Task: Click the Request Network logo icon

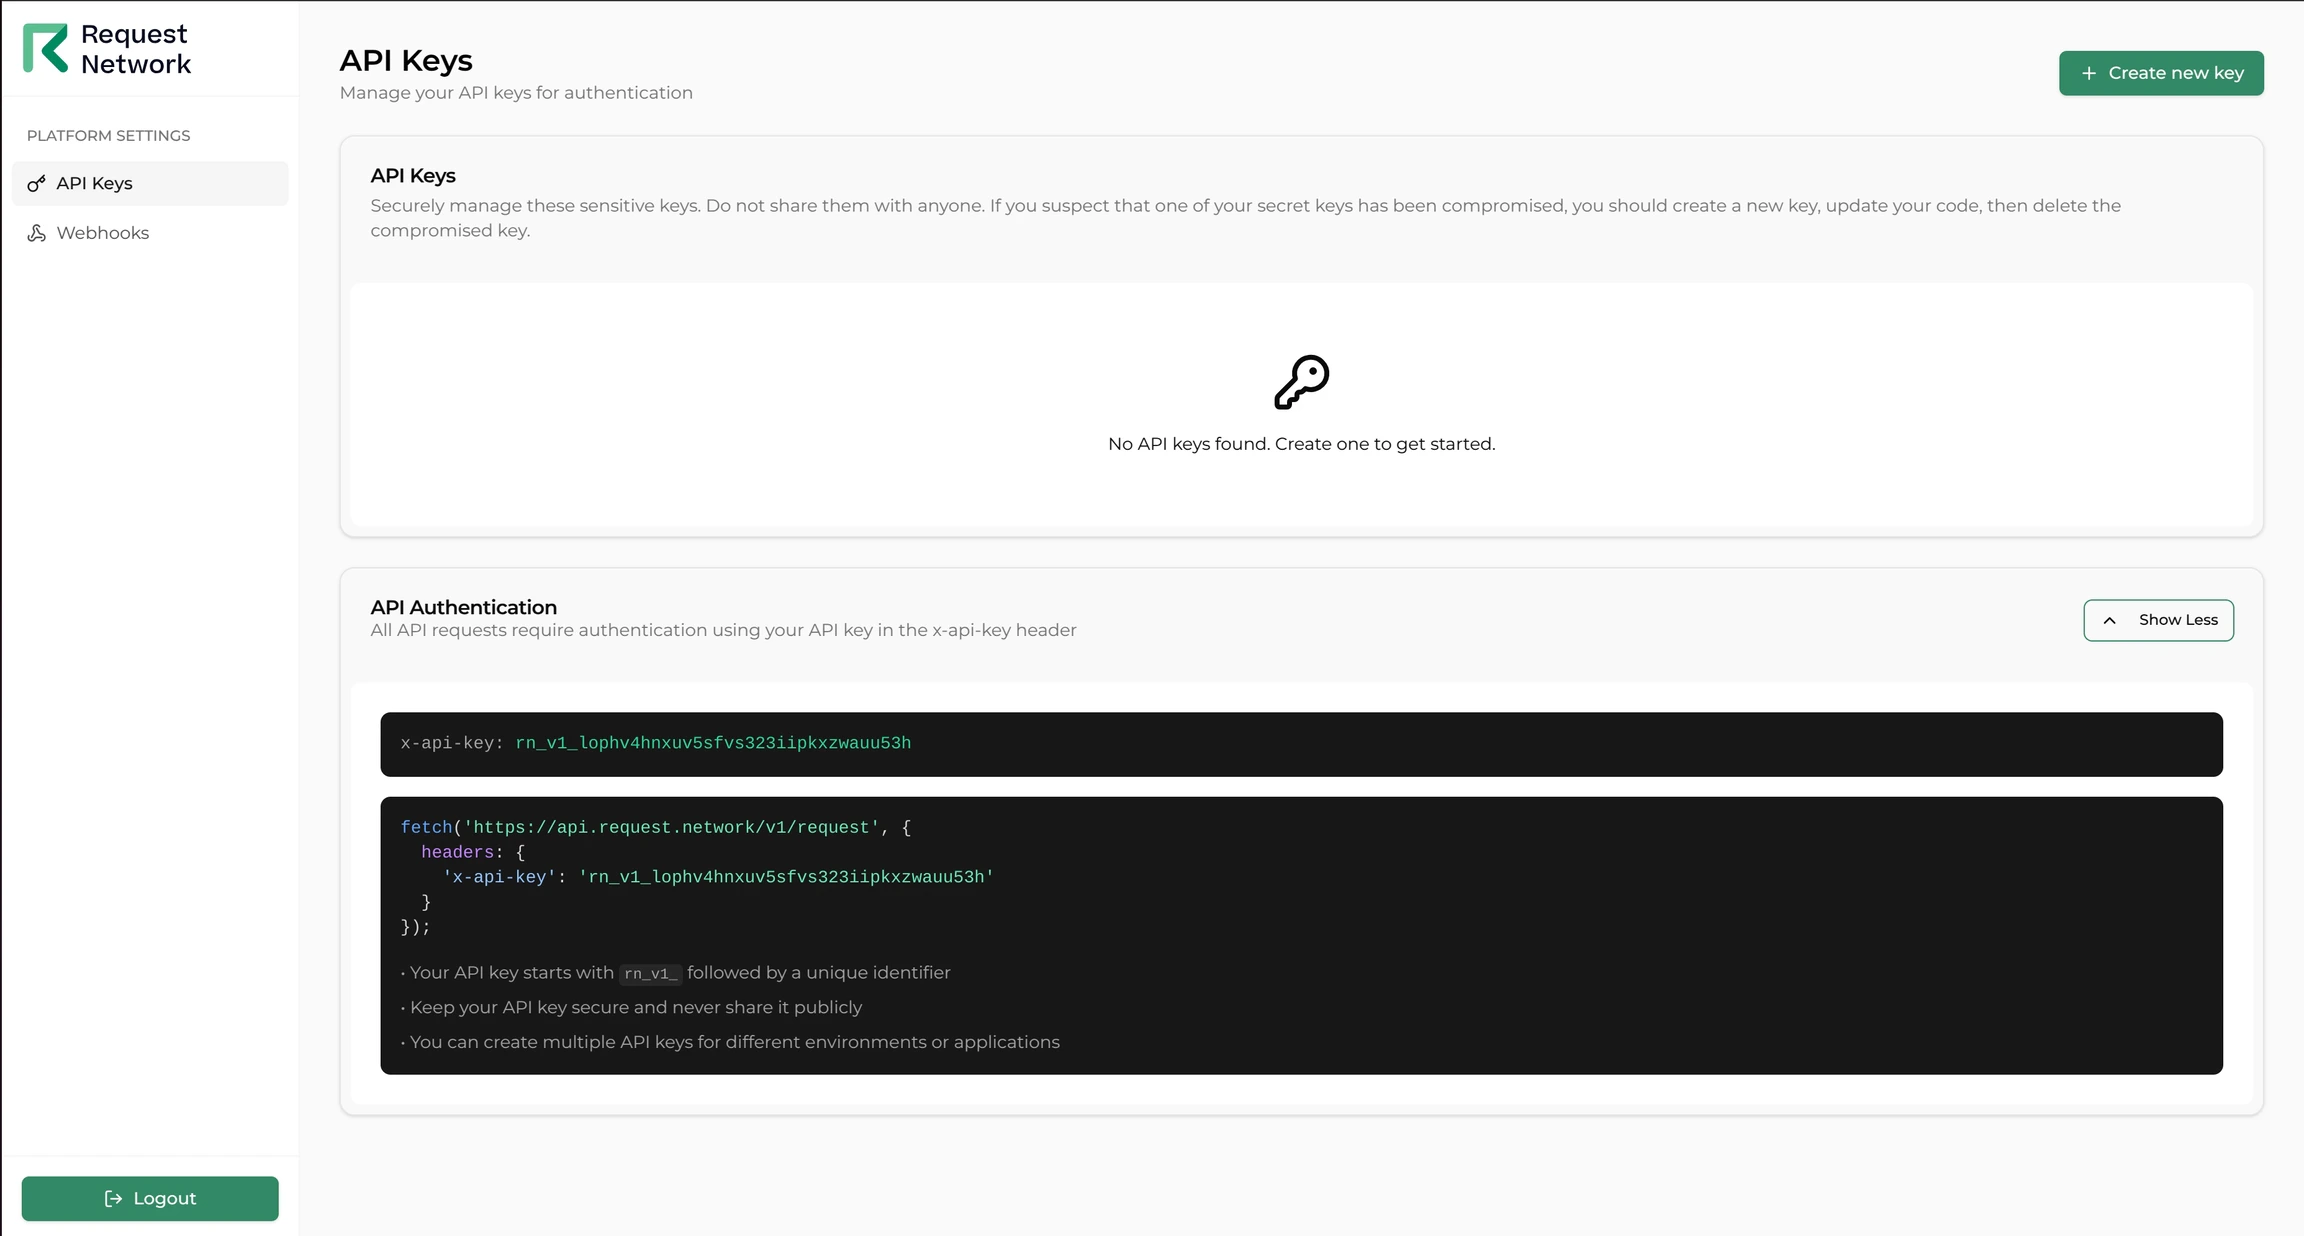Action: (x=45, y=47)
